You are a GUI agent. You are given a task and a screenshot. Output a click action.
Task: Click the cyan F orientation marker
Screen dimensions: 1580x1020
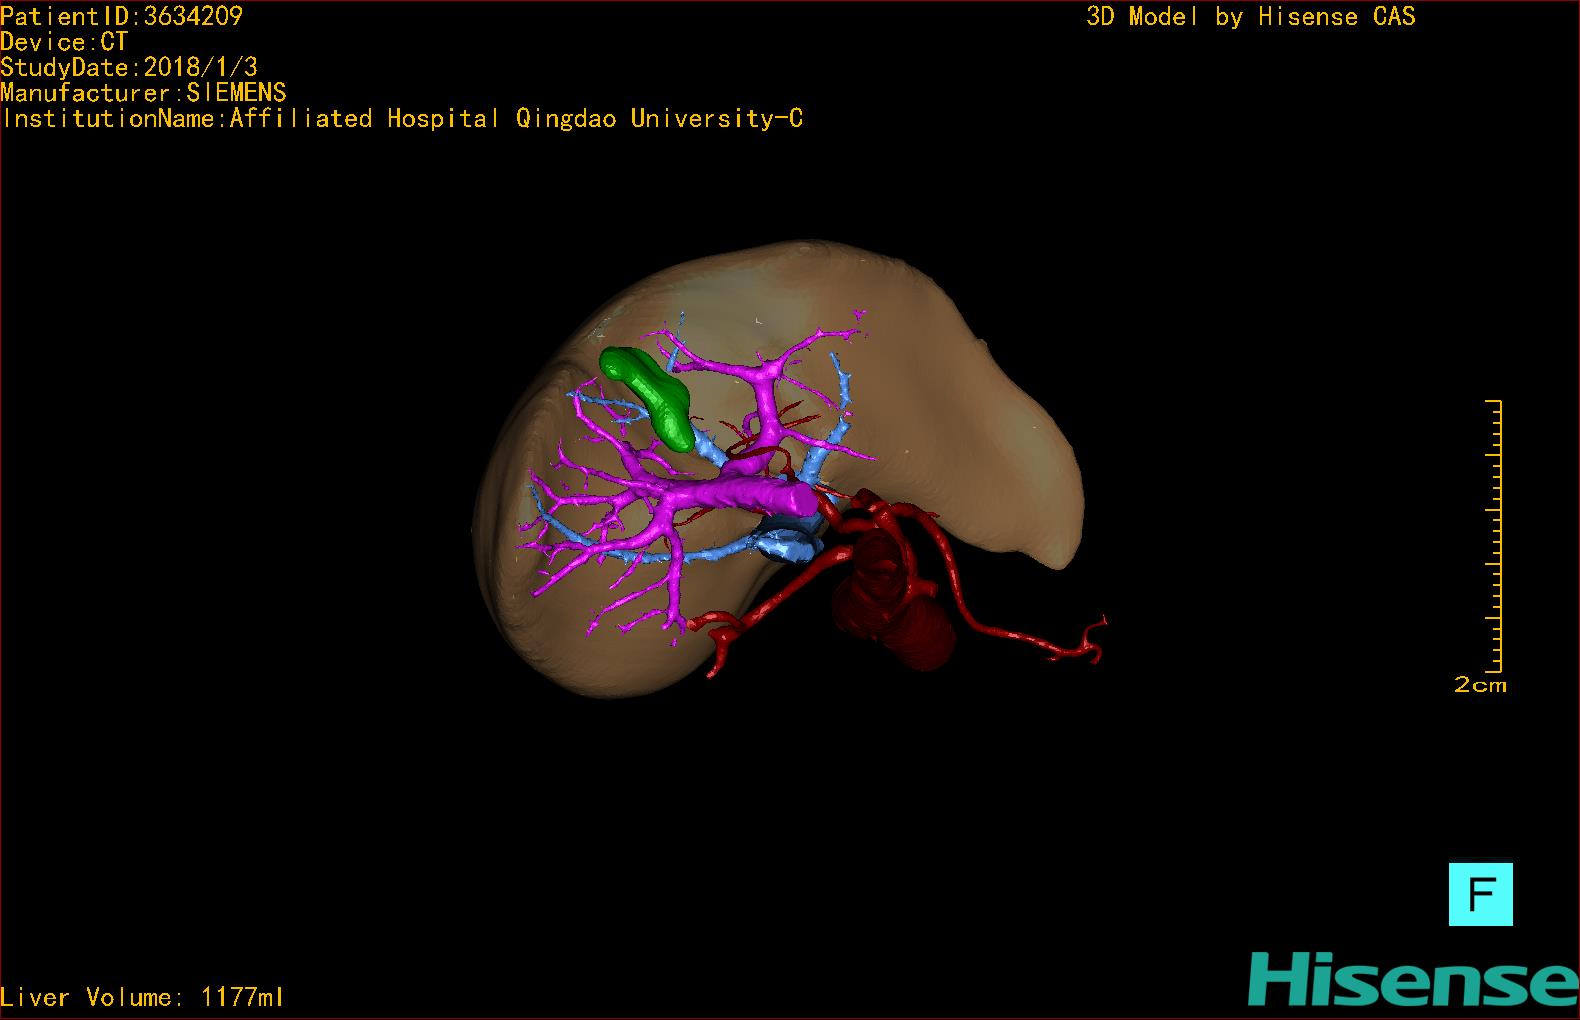[x=1480, y=894]
